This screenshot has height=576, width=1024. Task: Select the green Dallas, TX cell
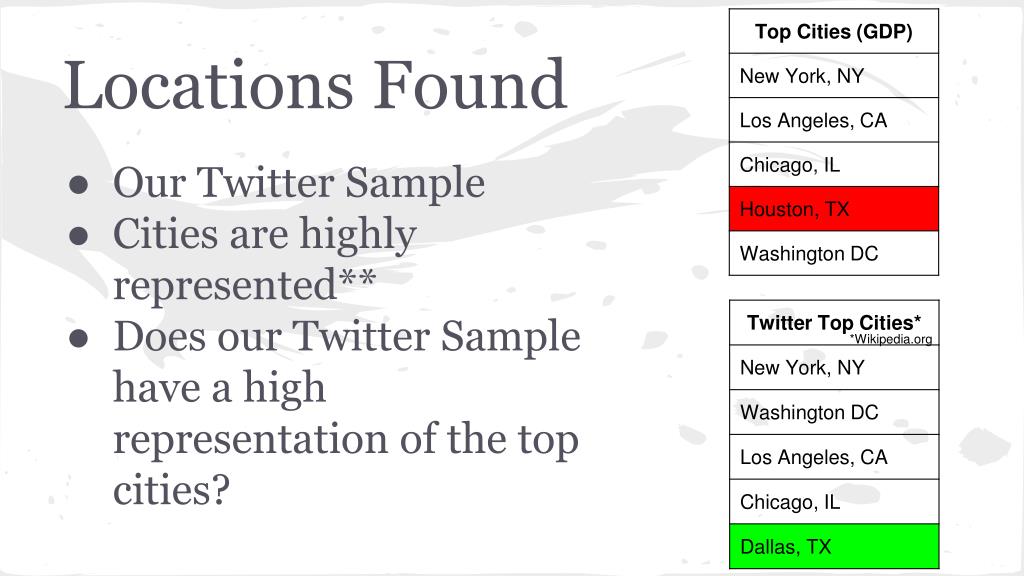point(834,546)
